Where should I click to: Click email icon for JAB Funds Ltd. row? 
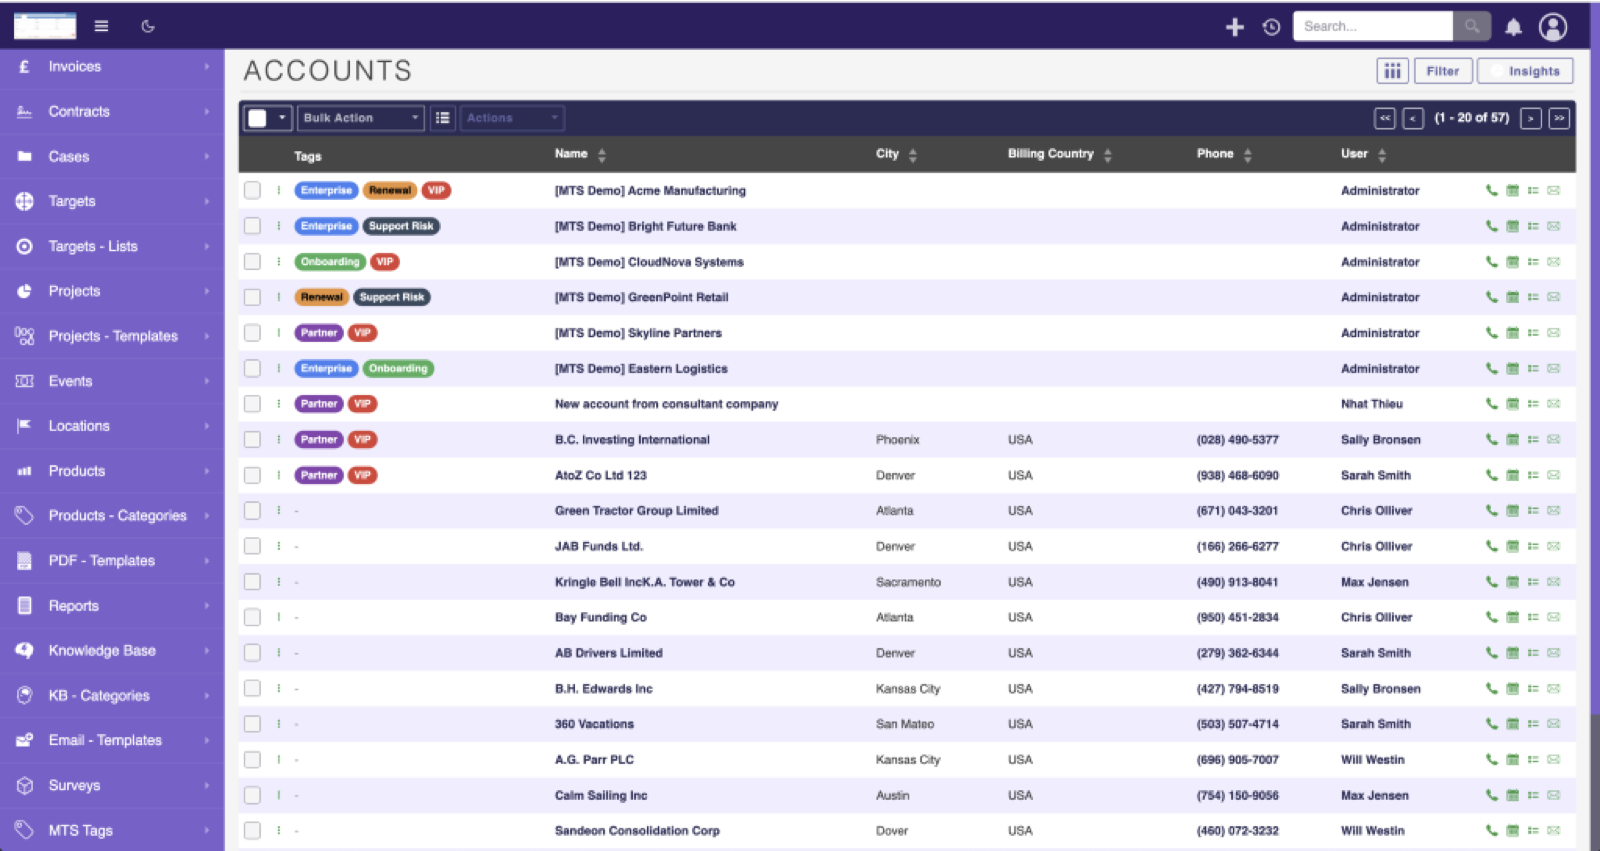tap(1554, 546)
